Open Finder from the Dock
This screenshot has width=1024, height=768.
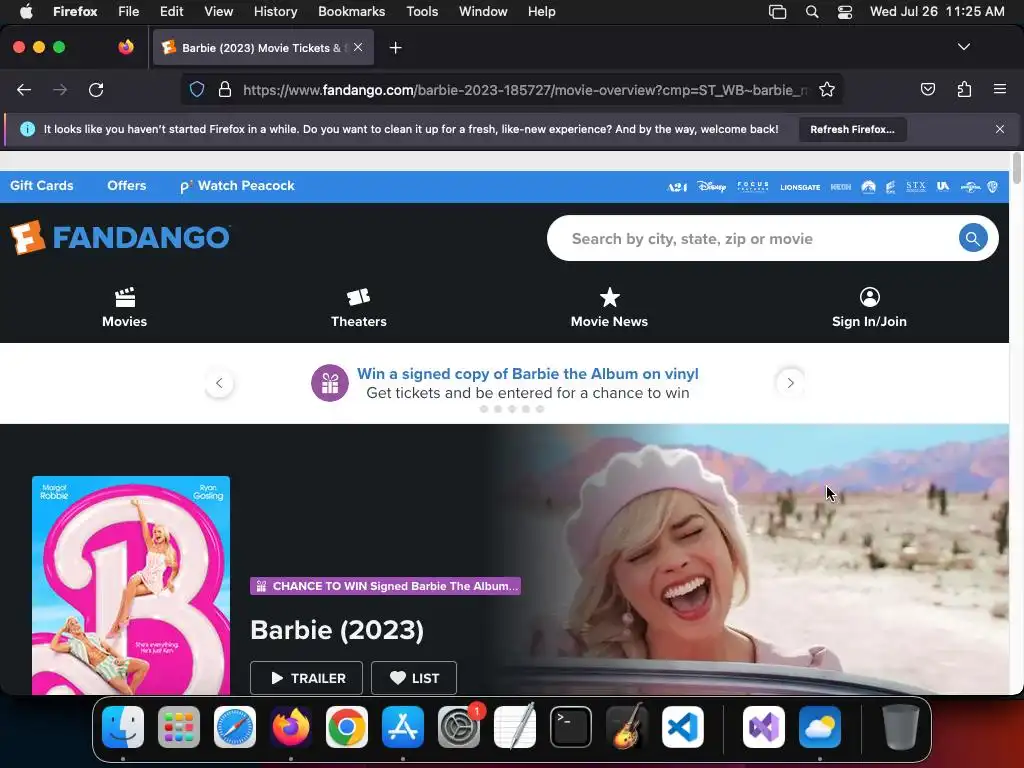point(123,727)
